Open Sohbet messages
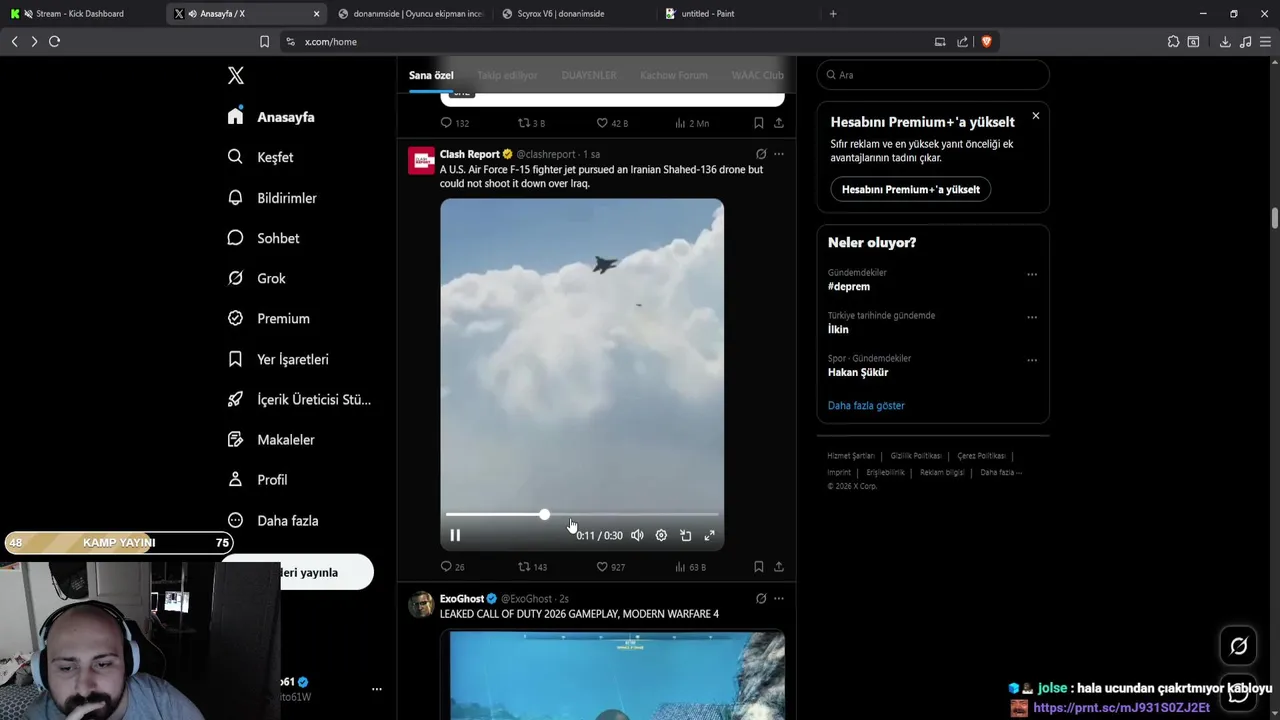Viewport: 1280px width, 720px height. pos(264,238)
